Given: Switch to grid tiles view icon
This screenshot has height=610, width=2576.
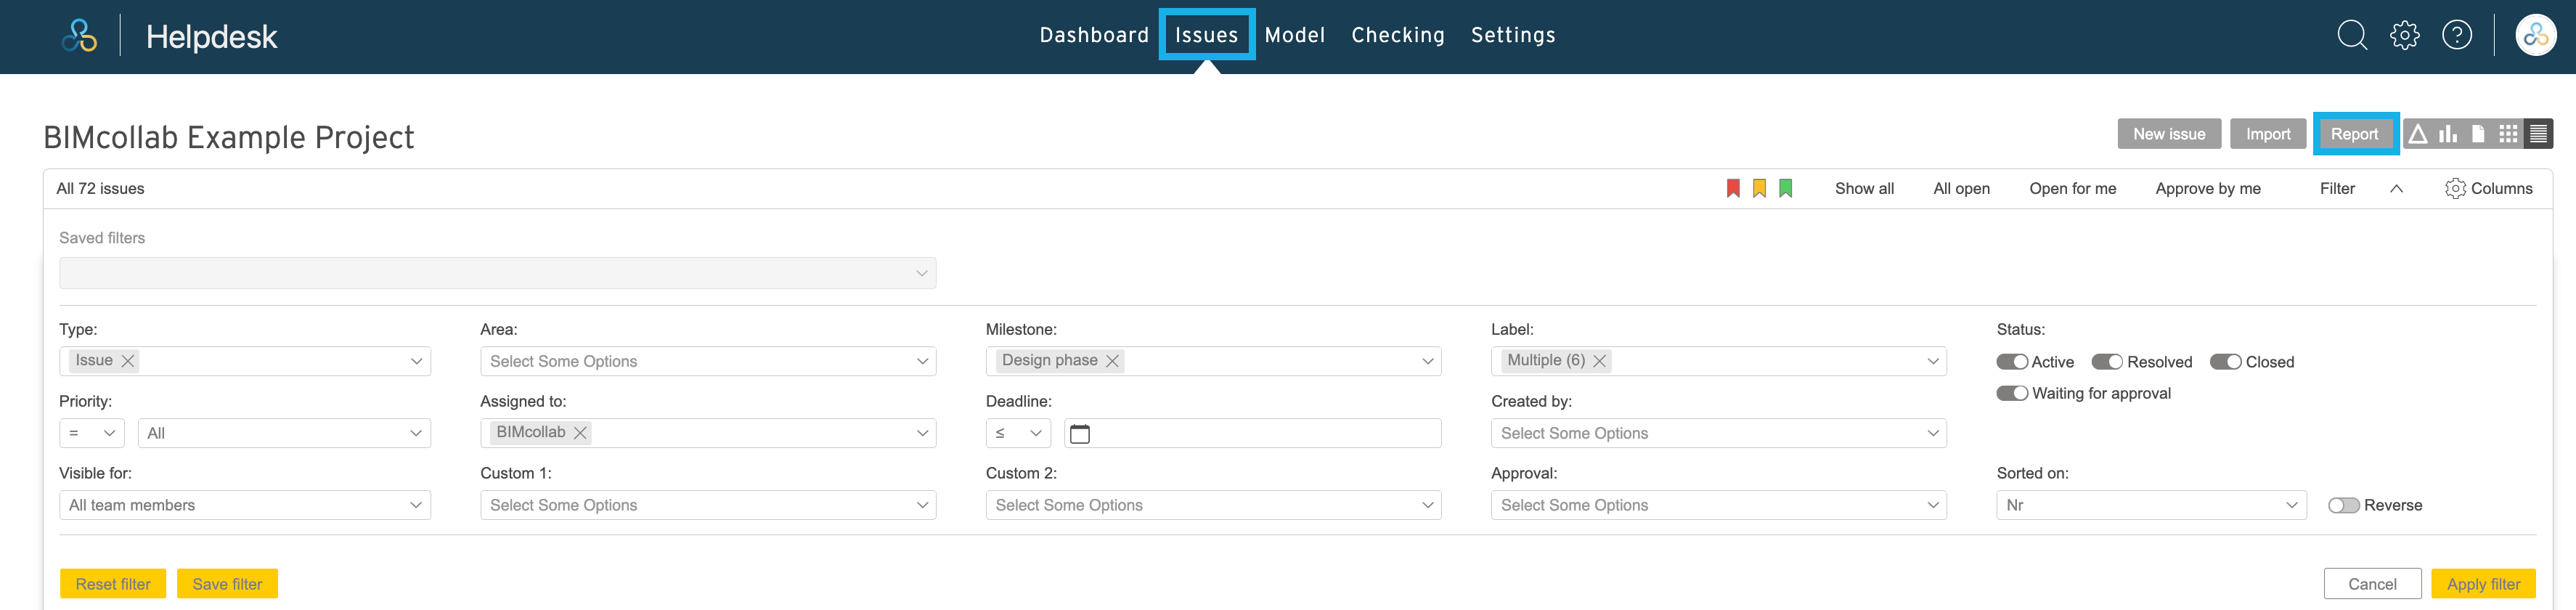Looking at the screenshot, I should pyautogui.click(x=2508, y=134).
